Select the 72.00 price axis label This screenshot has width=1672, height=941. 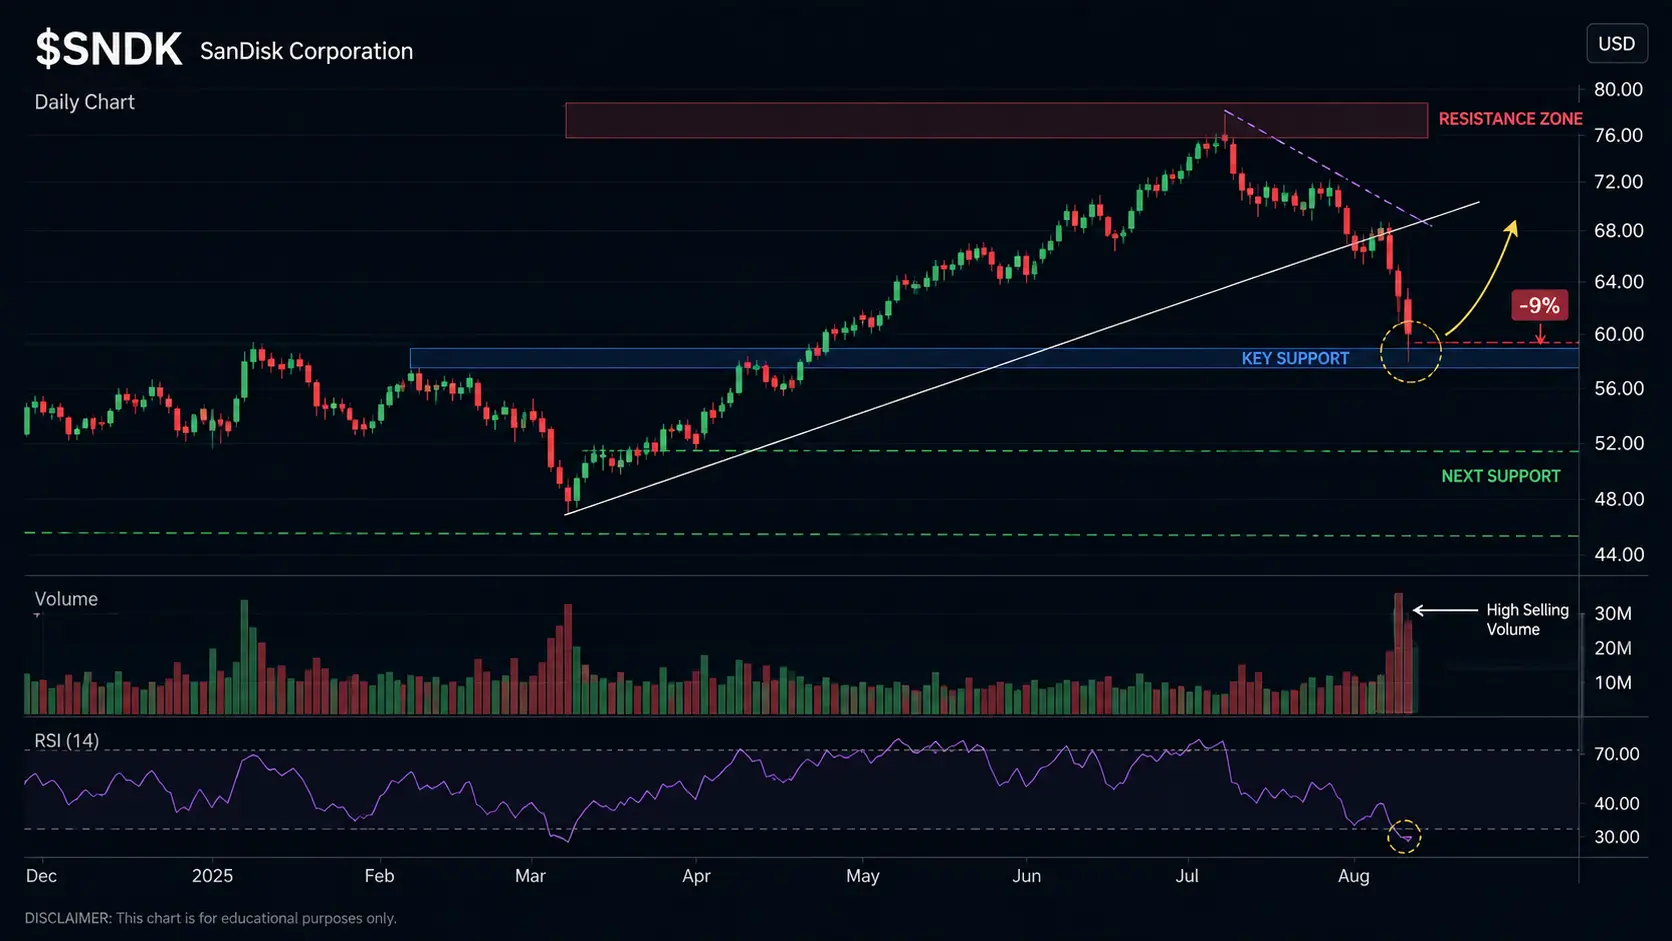click(1618, 181)
